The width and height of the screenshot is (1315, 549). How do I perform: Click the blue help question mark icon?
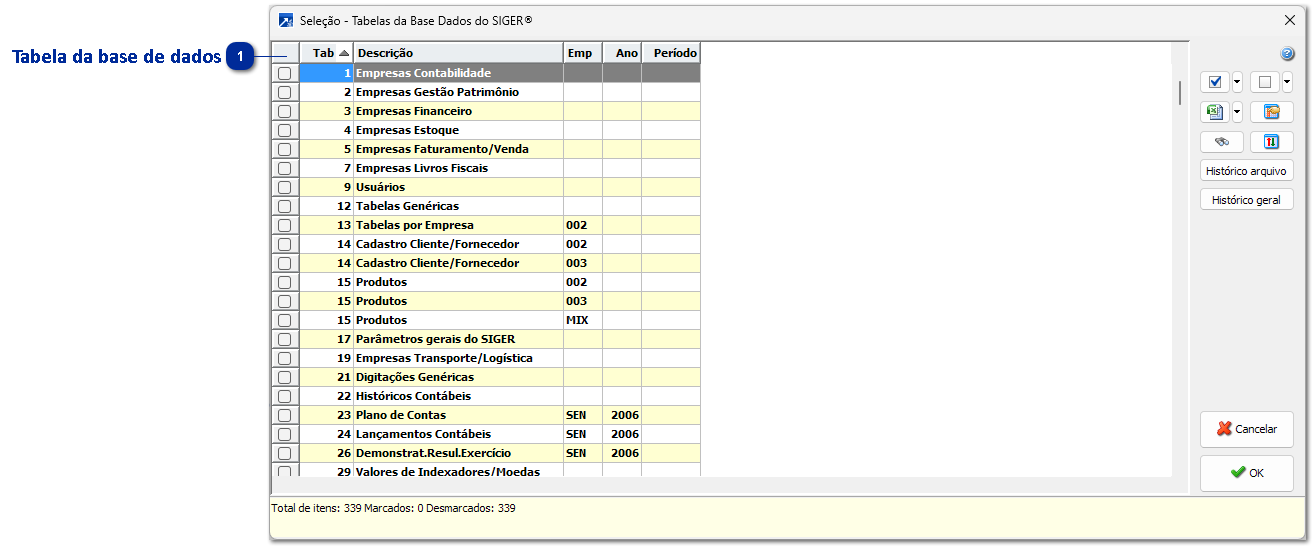point(1287,54)
